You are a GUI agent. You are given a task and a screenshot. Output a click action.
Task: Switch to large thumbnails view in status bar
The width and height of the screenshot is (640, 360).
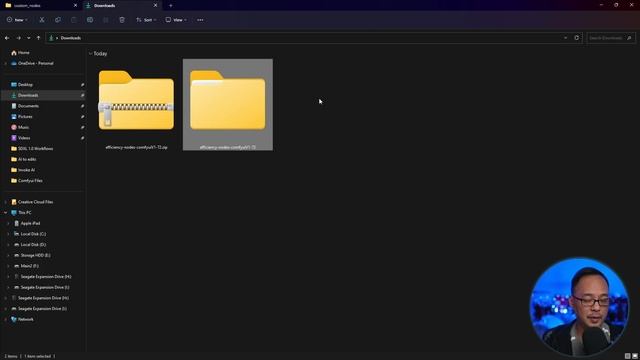point(635,356)
